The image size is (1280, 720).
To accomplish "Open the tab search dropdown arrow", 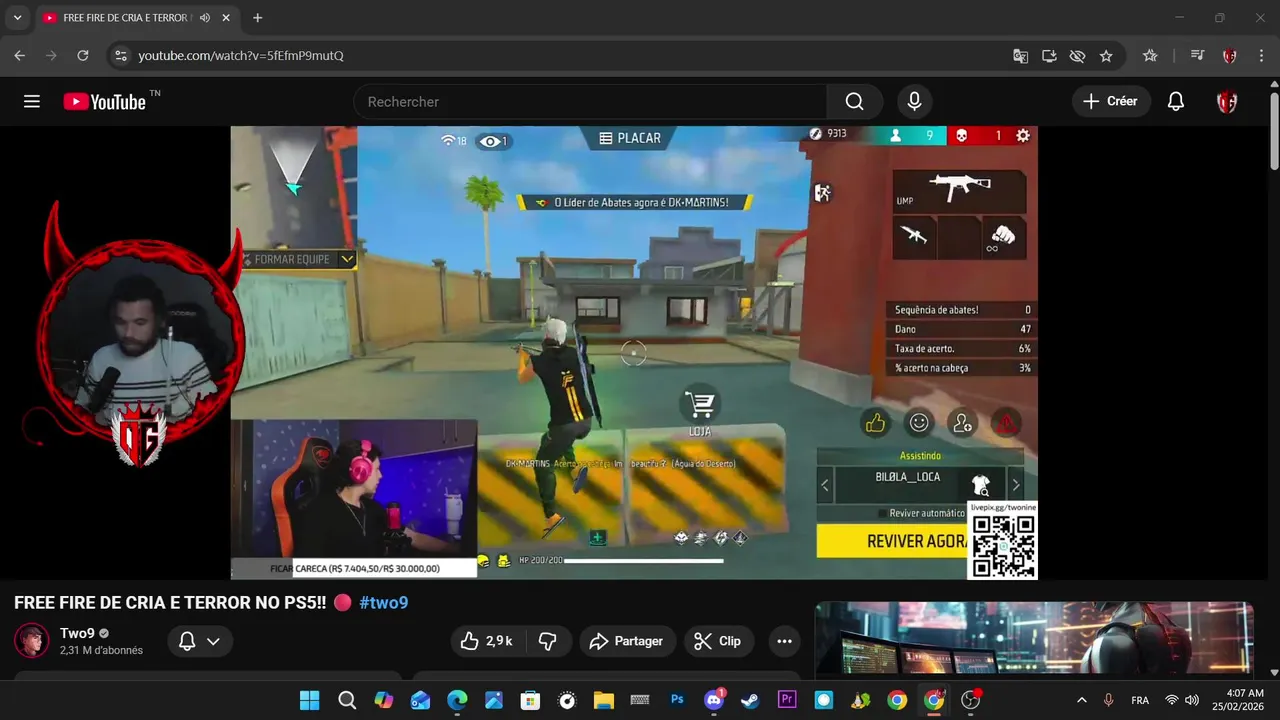I will click(17, 18).
